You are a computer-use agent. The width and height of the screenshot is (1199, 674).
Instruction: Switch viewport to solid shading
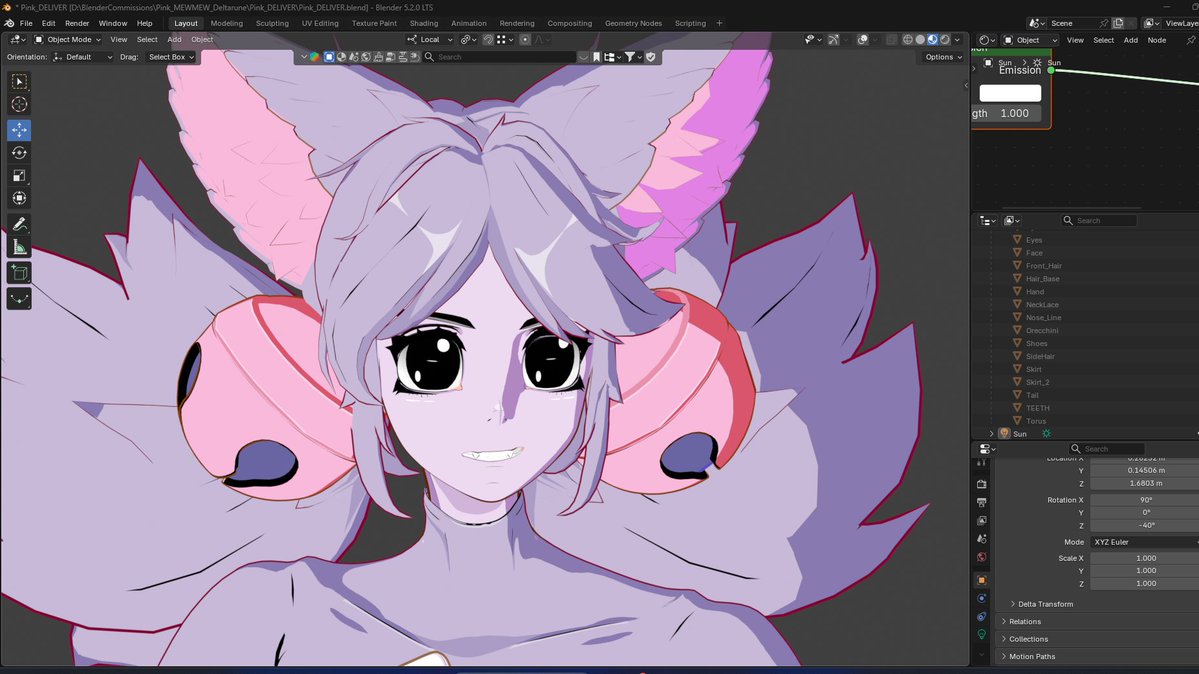click(920, 40)
